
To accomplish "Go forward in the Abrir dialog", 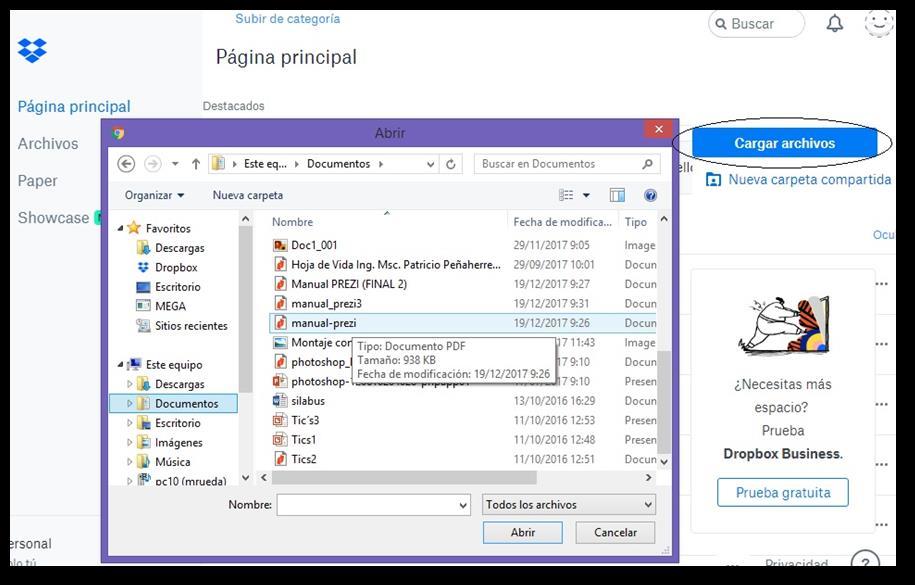I will pos(152,164).
